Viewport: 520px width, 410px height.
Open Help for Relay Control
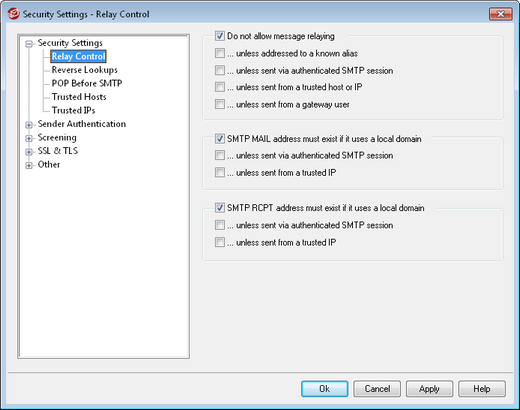click(x=482, y=389)
